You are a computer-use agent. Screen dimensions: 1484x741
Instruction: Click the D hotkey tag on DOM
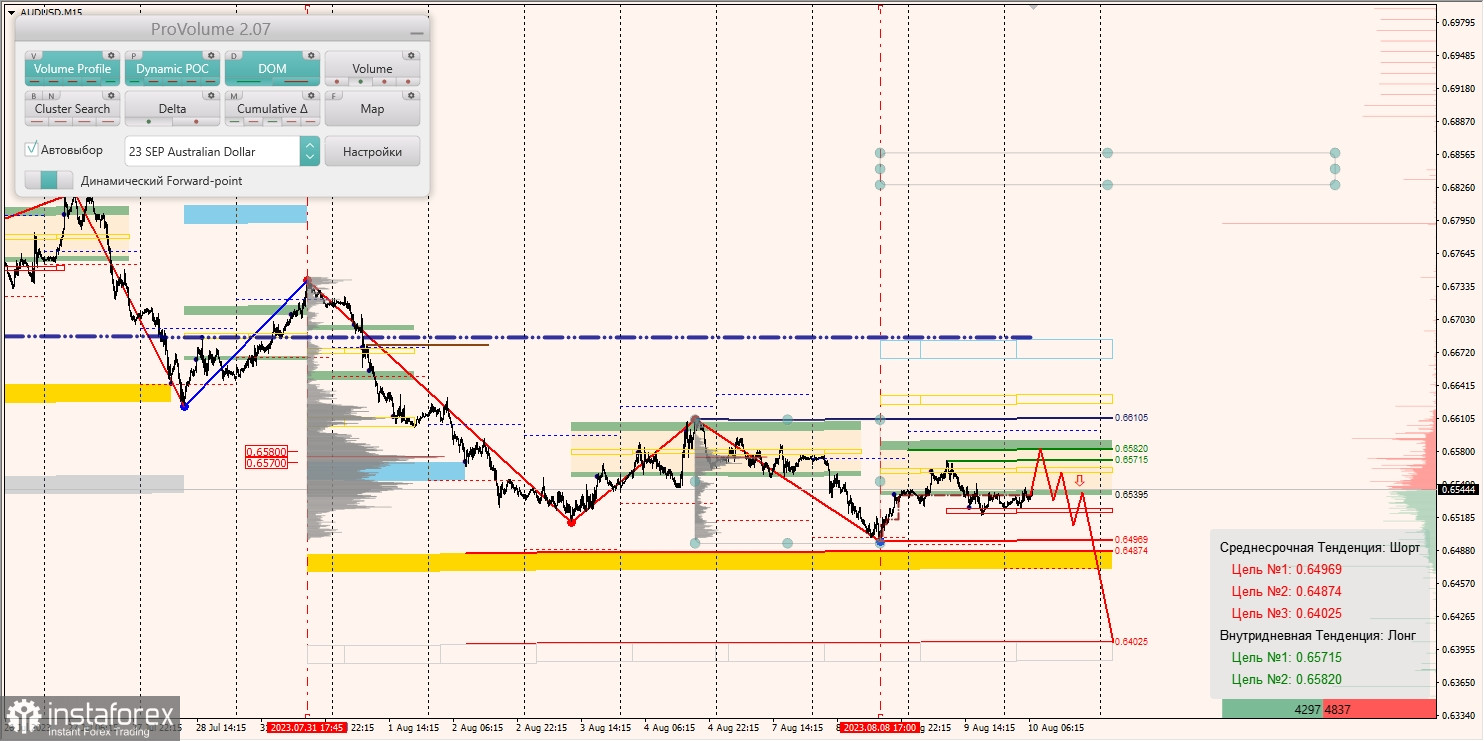[235, 56]
